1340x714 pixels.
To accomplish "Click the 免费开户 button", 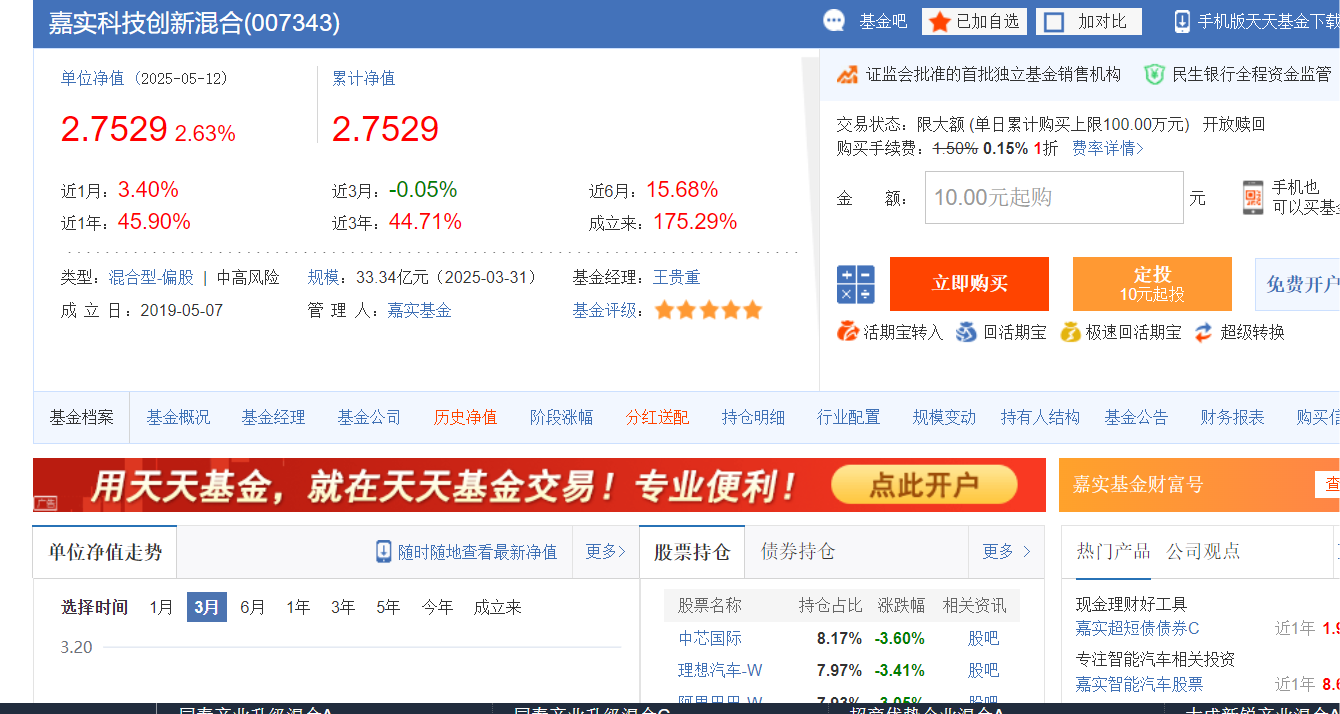I will 1298,284.
